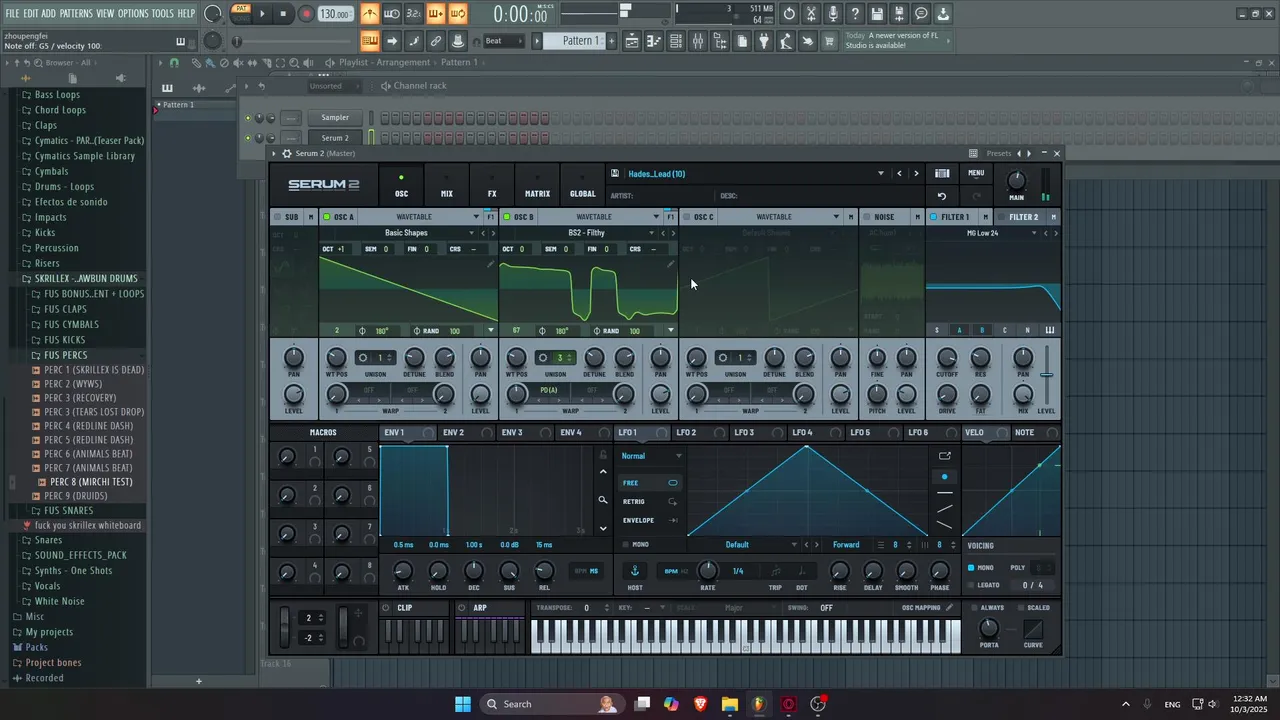This screenshot has height=720, width=1280.
Task: Enable the LEGATO voicing checkbox
Action: pyautogui.click(x=970, y=585)
